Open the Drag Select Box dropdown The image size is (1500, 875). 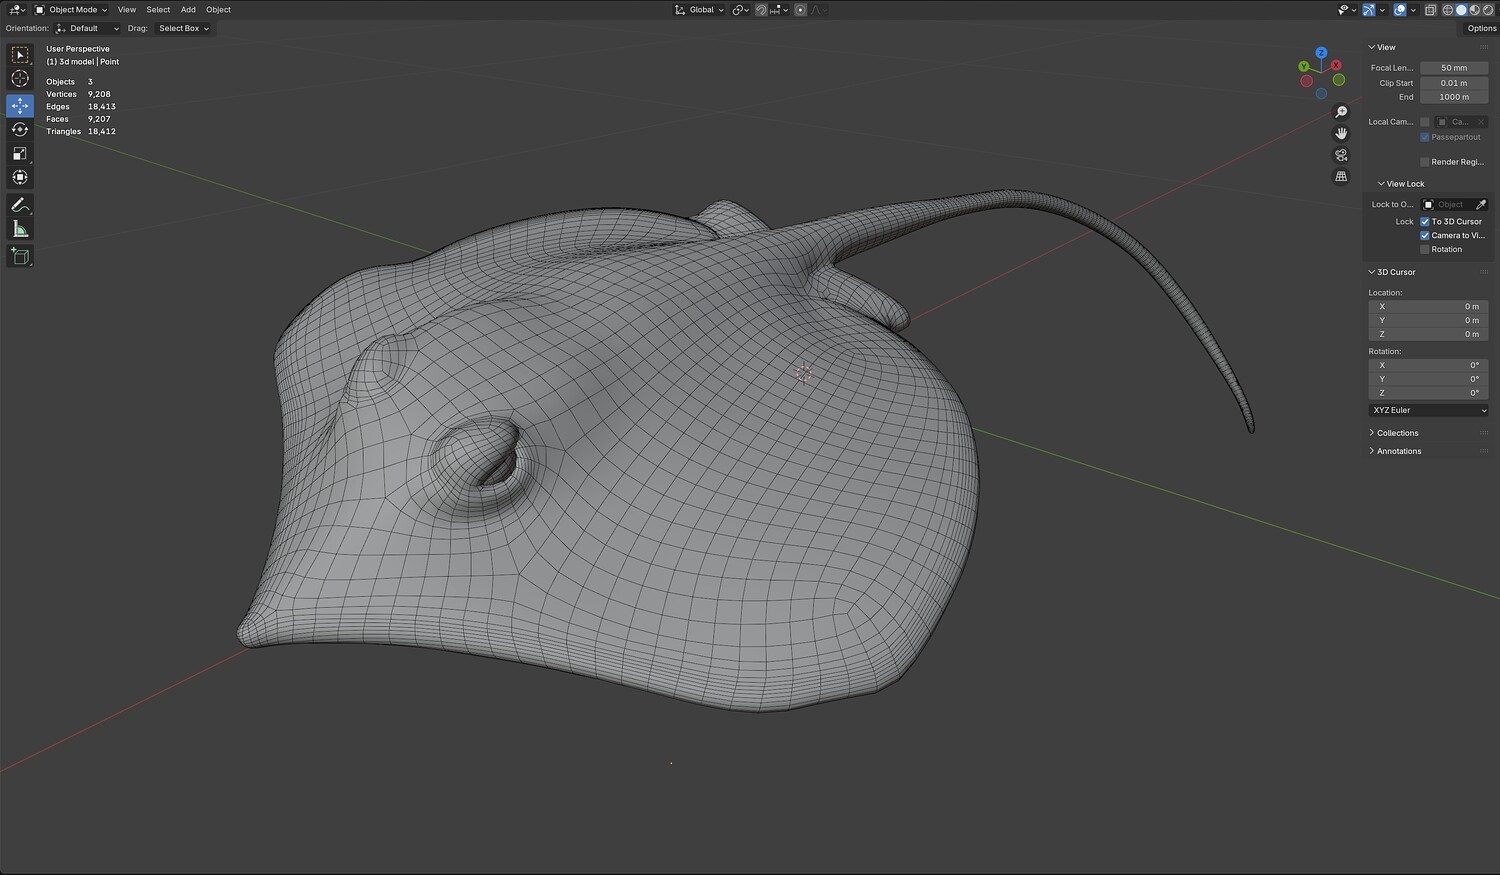click(183, 28)
